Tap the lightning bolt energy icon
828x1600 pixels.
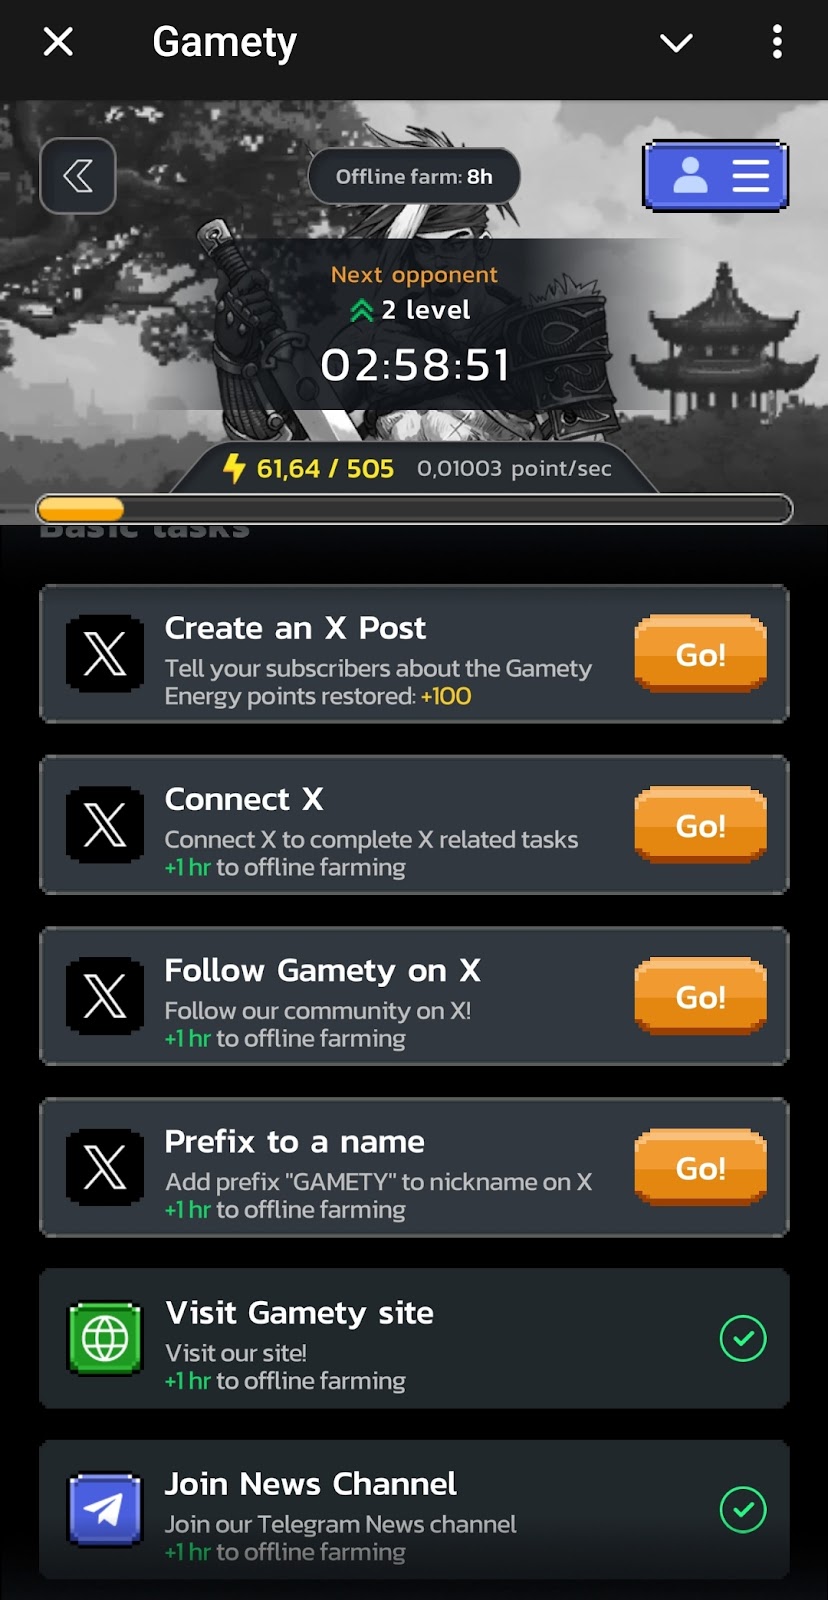pos(234,467)
